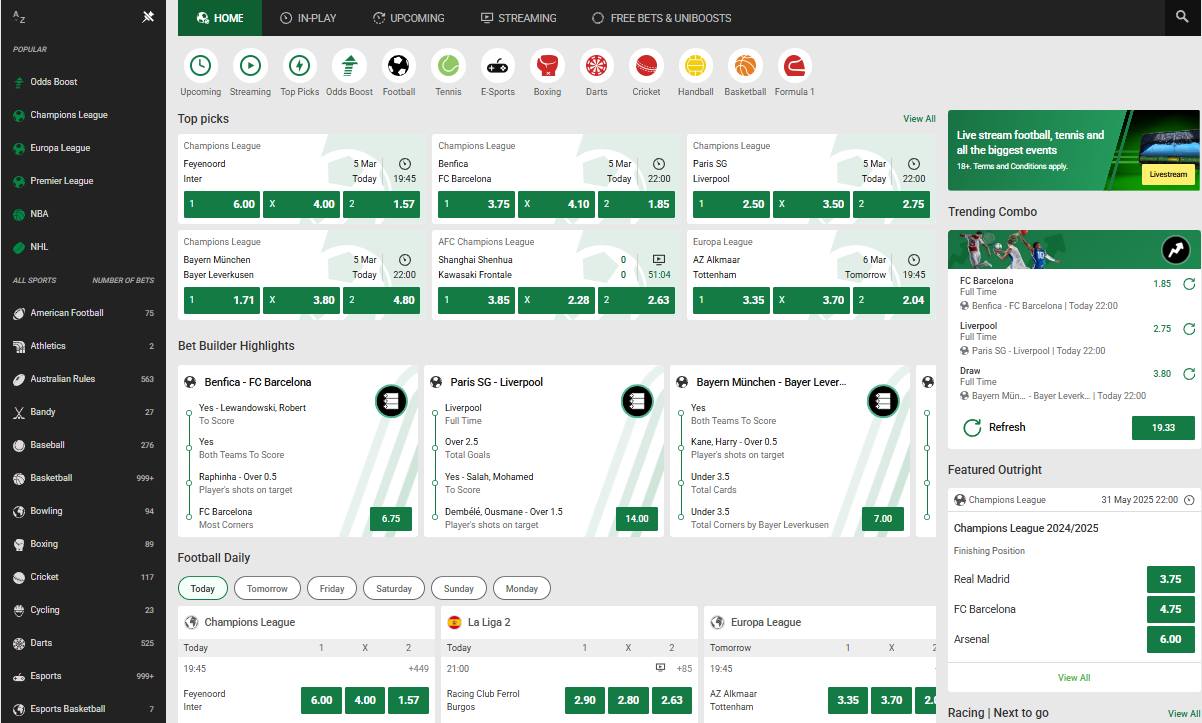
Task: Switch to the In-Play tab
Action: 308,18
